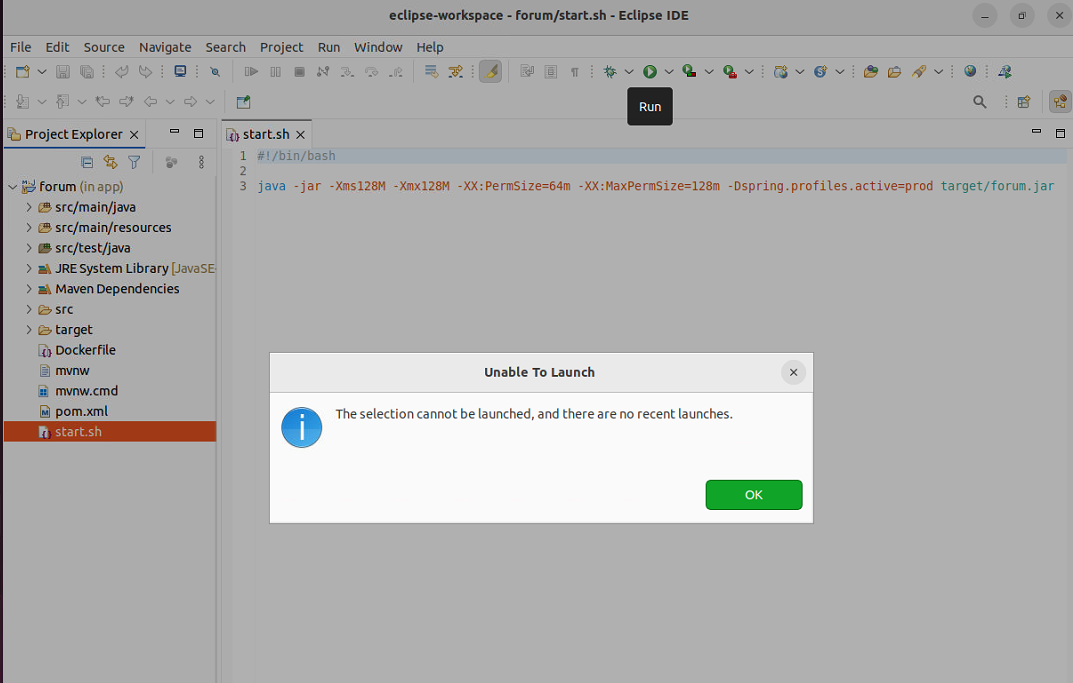Click the Open Task folder icon

(x=894, y=71)
